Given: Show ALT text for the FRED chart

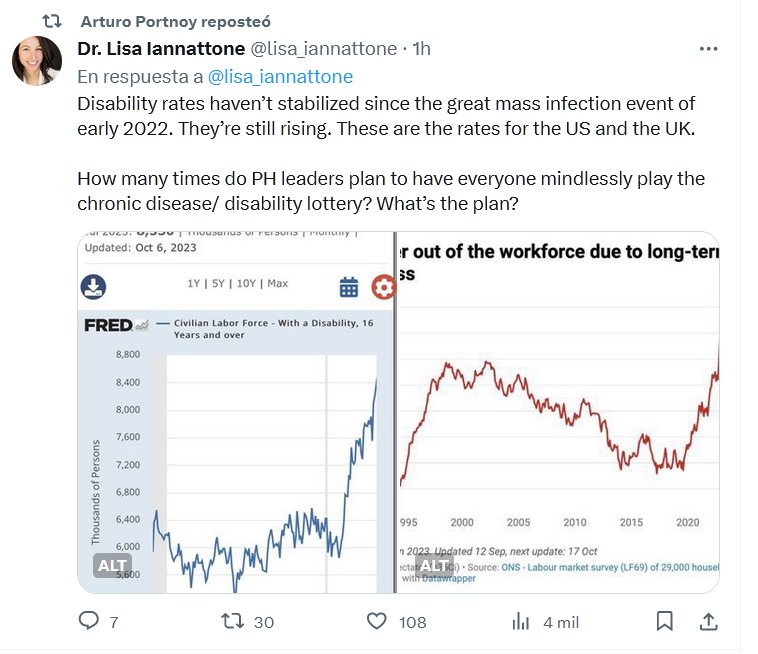Looking at the screenshot, I should 112,565.
